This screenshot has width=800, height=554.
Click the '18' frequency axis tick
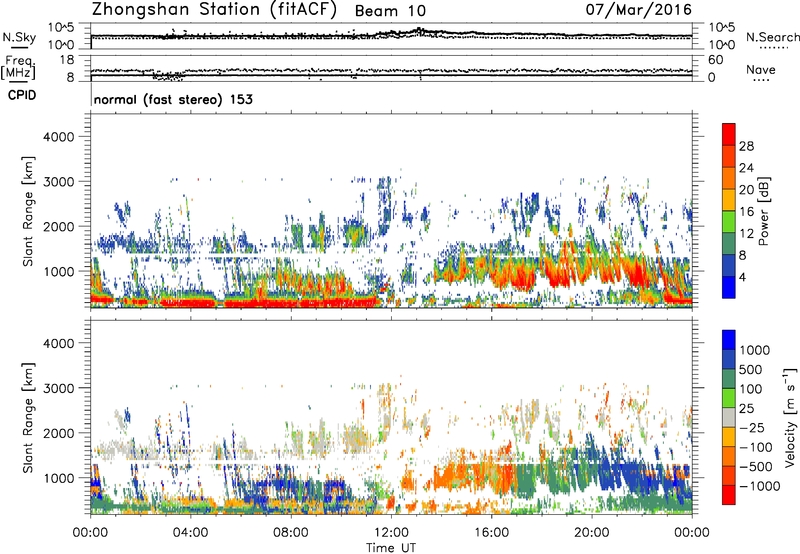[66, 60]
